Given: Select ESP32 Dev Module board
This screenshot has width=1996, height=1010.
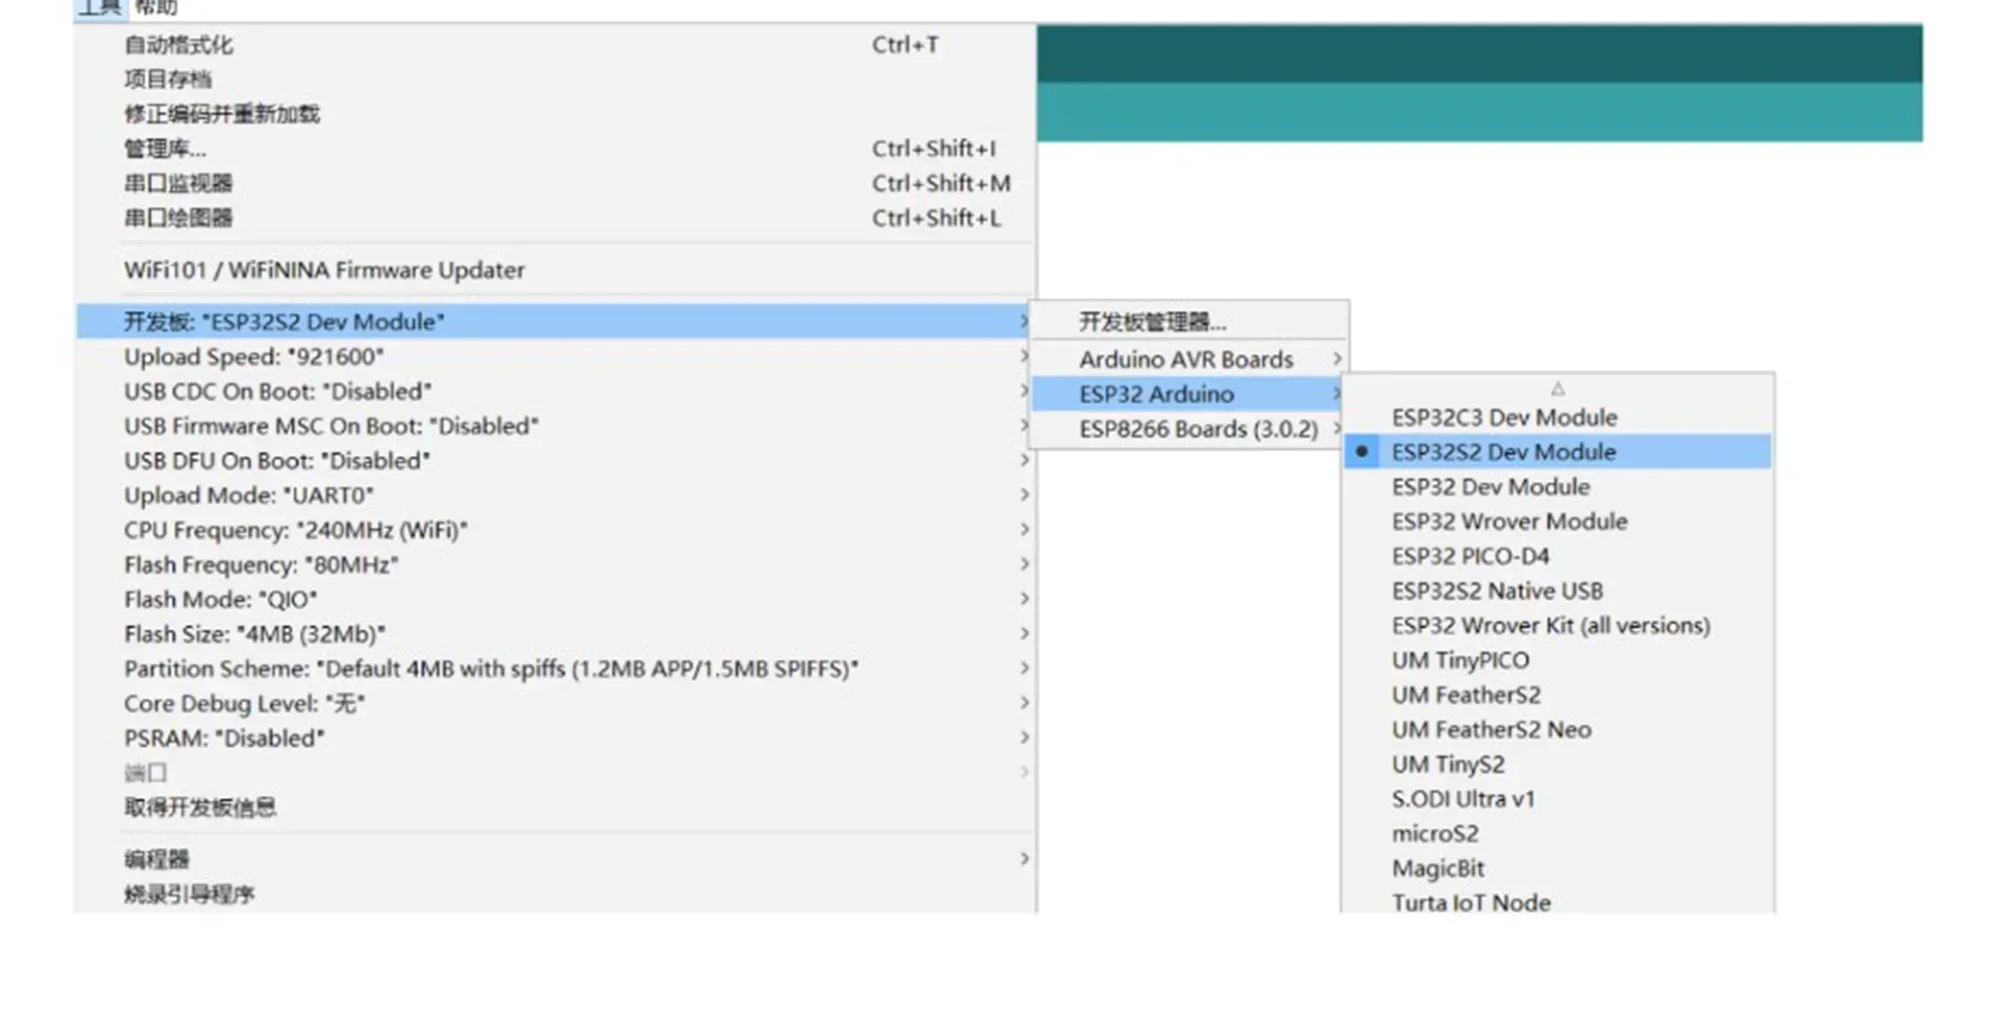Looking at the screenshot, I should pyautogui.click(x=1558, y=487).
